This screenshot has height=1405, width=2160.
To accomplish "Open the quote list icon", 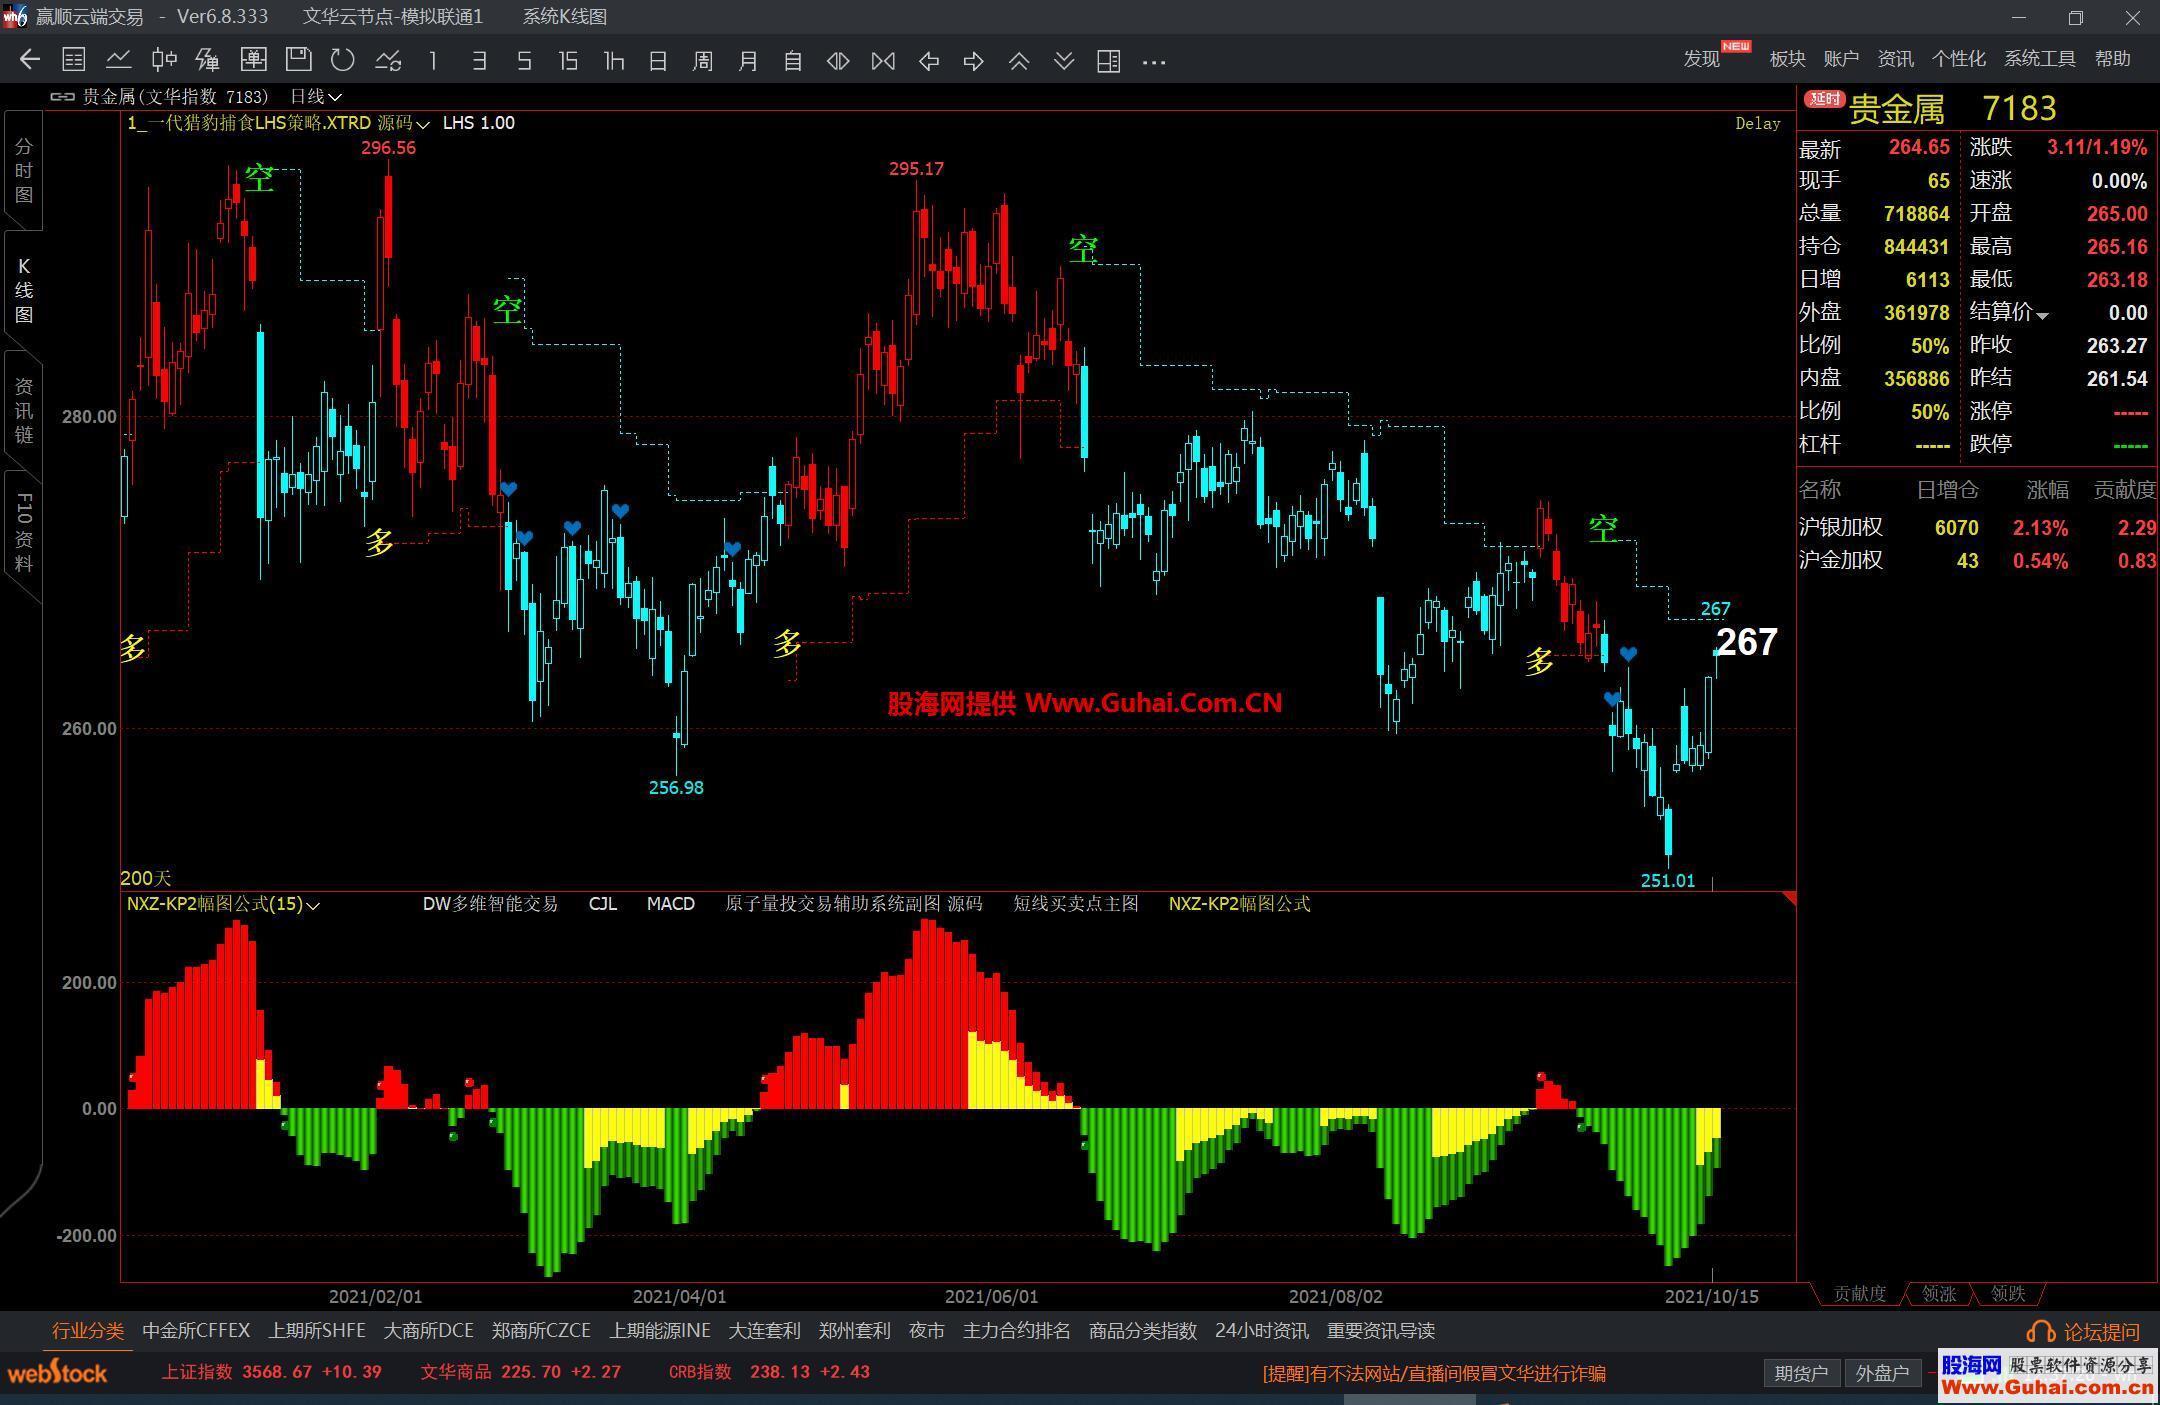I will [x=73, y=60].
